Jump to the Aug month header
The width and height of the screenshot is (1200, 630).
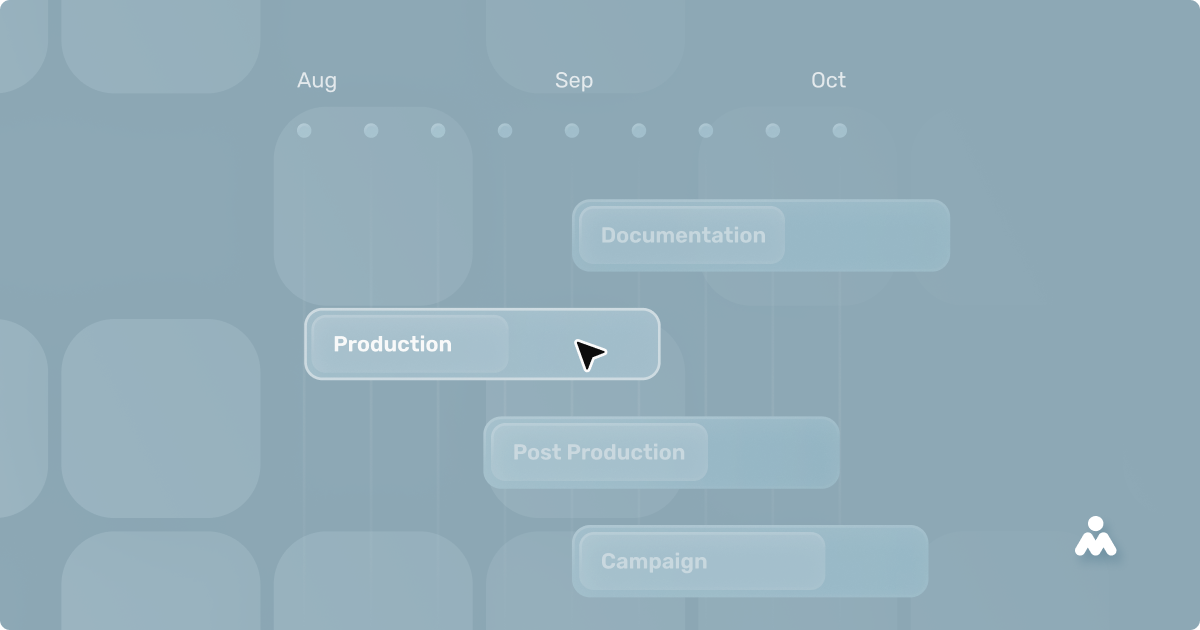point(317,81)
